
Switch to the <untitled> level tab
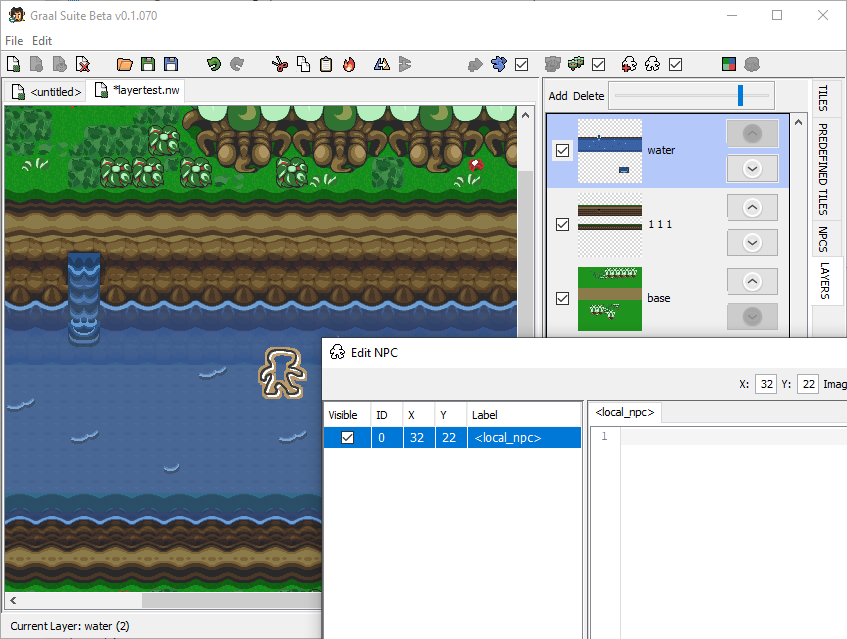coord(47,91)
